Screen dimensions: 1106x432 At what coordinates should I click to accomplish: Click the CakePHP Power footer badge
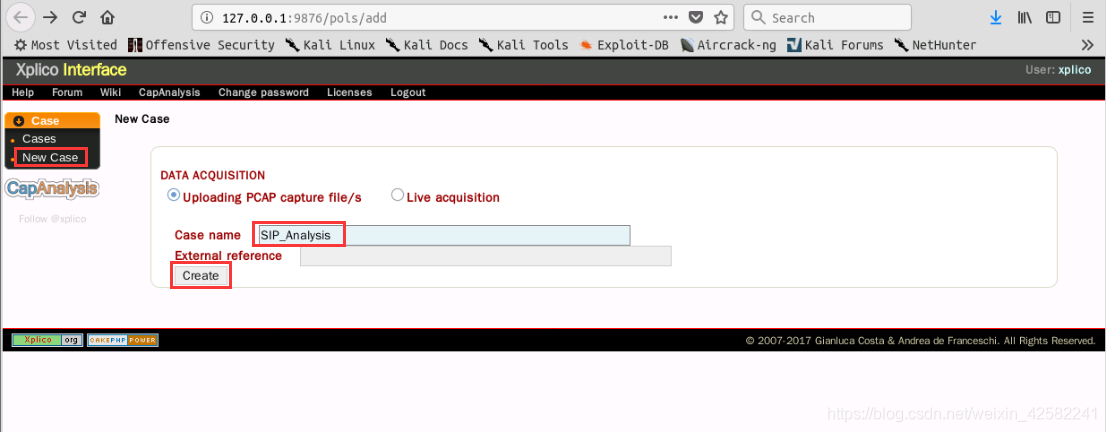[123, 340]
